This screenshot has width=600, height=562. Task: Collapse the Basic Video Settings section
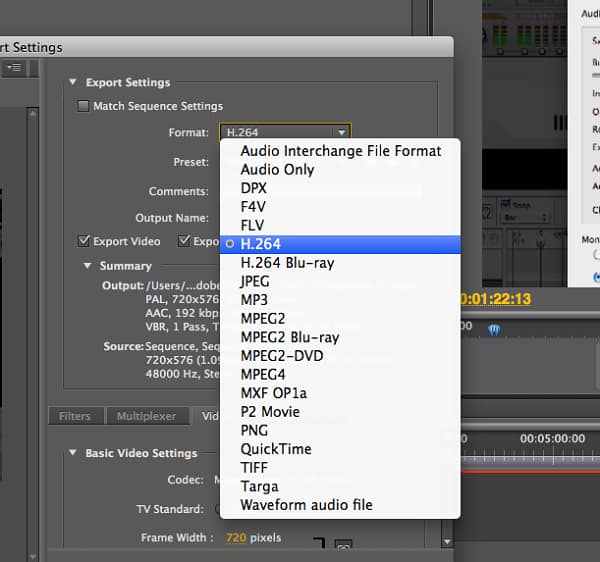[73, 453]
